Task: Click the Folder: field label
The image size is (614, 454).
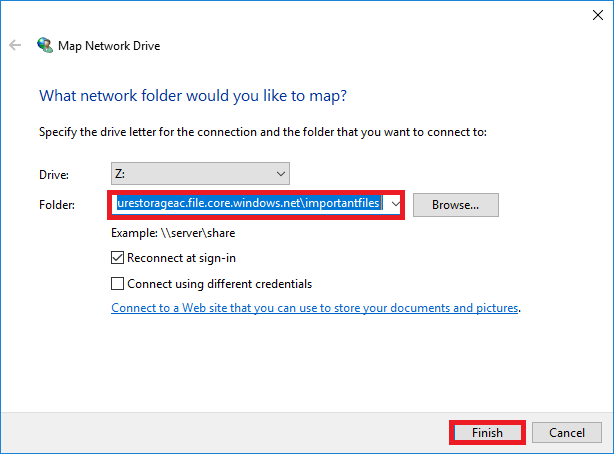Action: coord(58,204)
